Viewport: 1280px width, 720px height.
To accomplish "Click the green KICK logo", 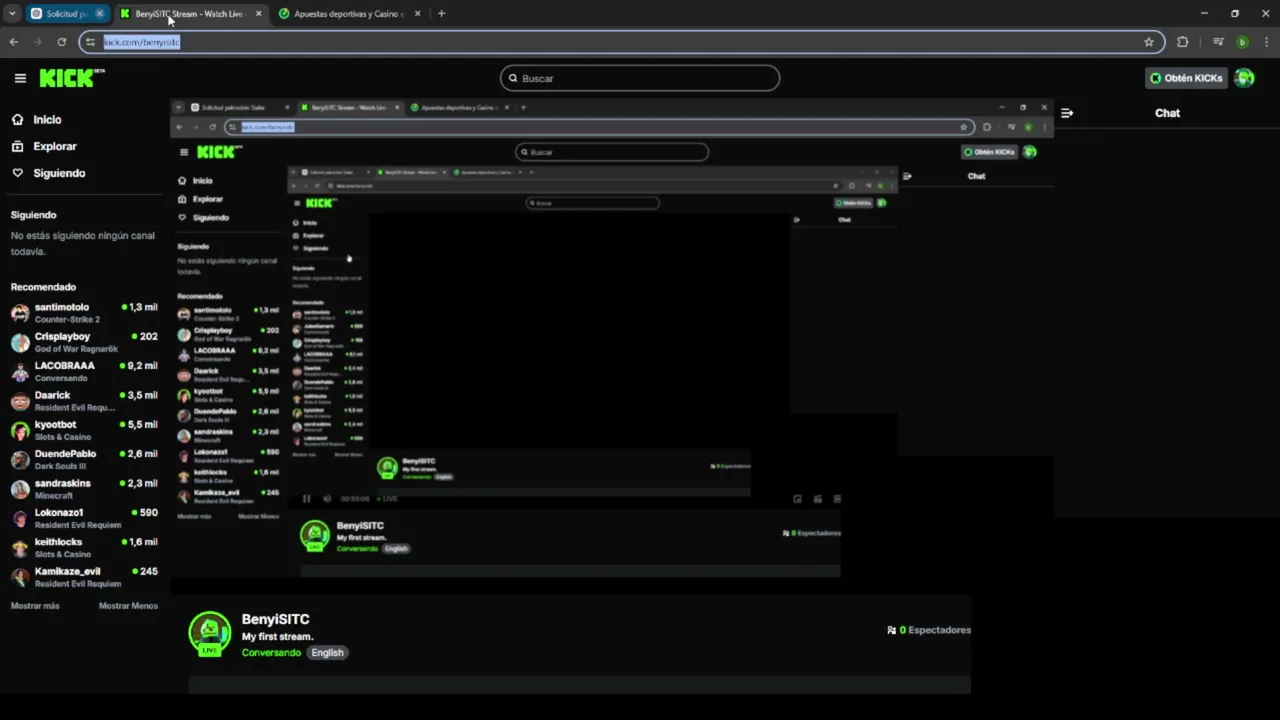I will 71,78.
